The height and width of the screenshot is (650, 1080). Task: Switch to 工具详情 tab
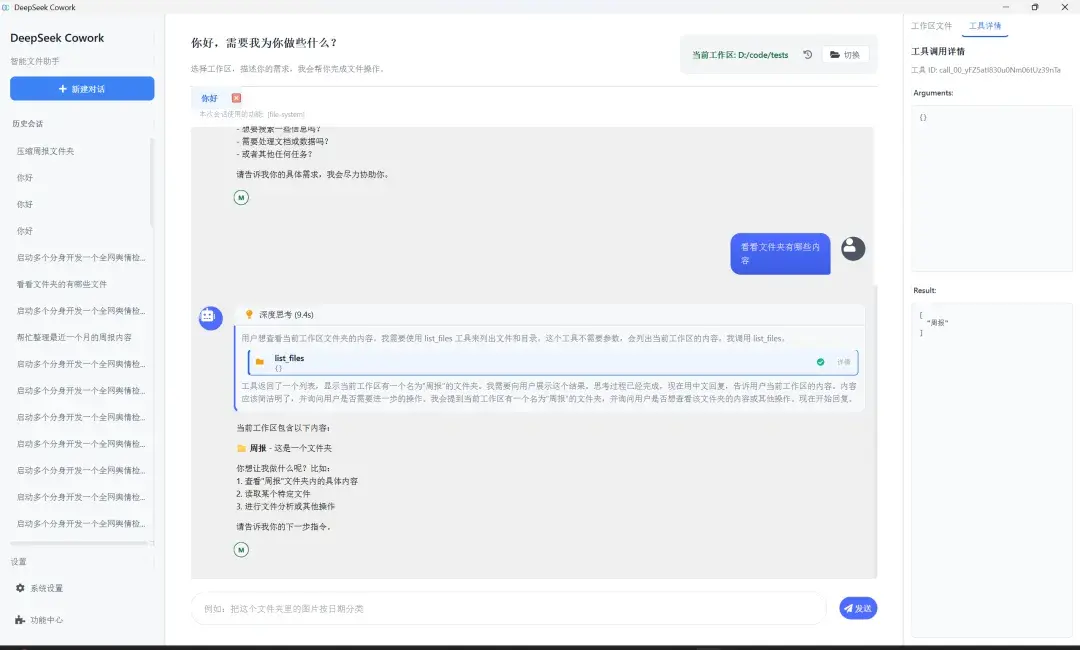click(x=985, y=25)
